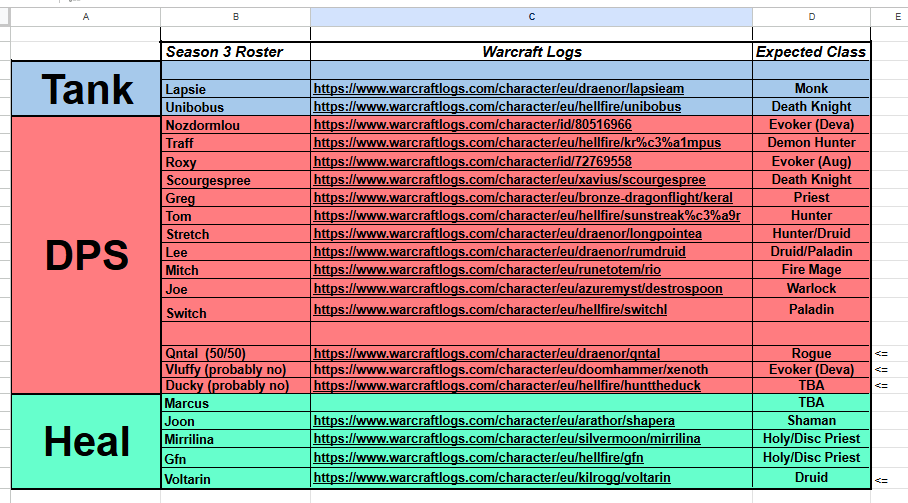Select the Stretch name cell

tap(236, 234)
